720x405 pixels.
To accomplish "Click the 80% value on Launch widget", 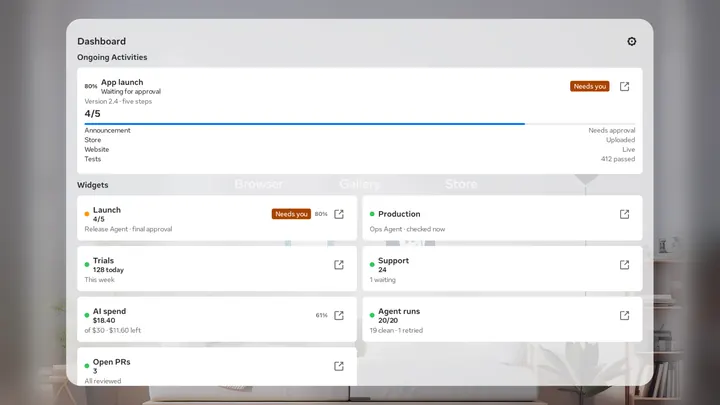I will [x=321, y=214].
